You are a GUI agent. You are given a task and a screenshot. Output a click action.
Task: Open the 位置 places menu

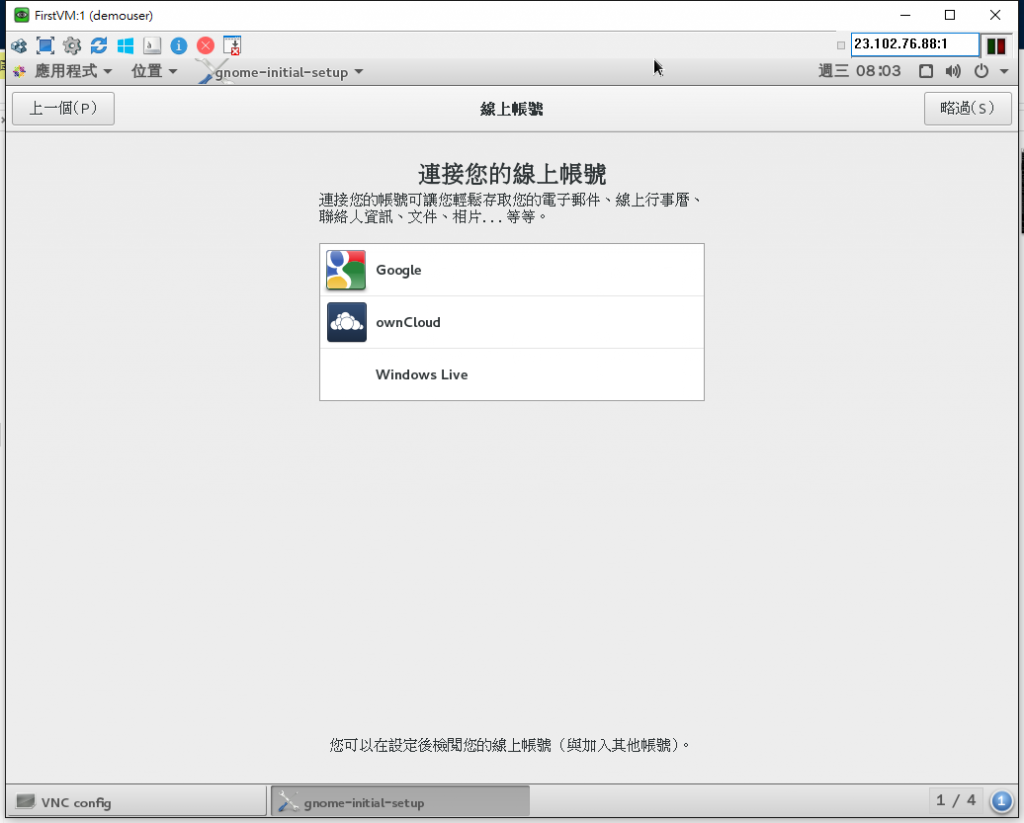click(x=154, y=71)
